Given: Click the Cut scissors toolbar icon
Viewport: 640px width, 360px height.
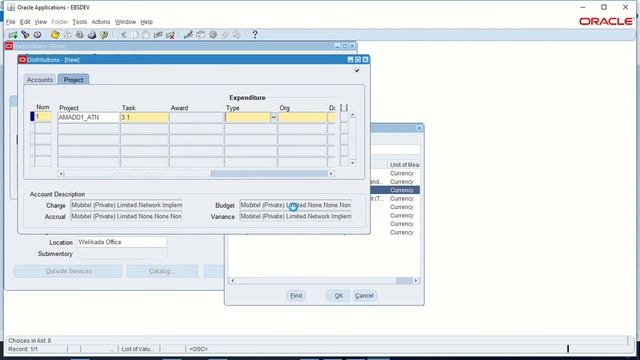Looking at the screenshot, I should point(123,35).
